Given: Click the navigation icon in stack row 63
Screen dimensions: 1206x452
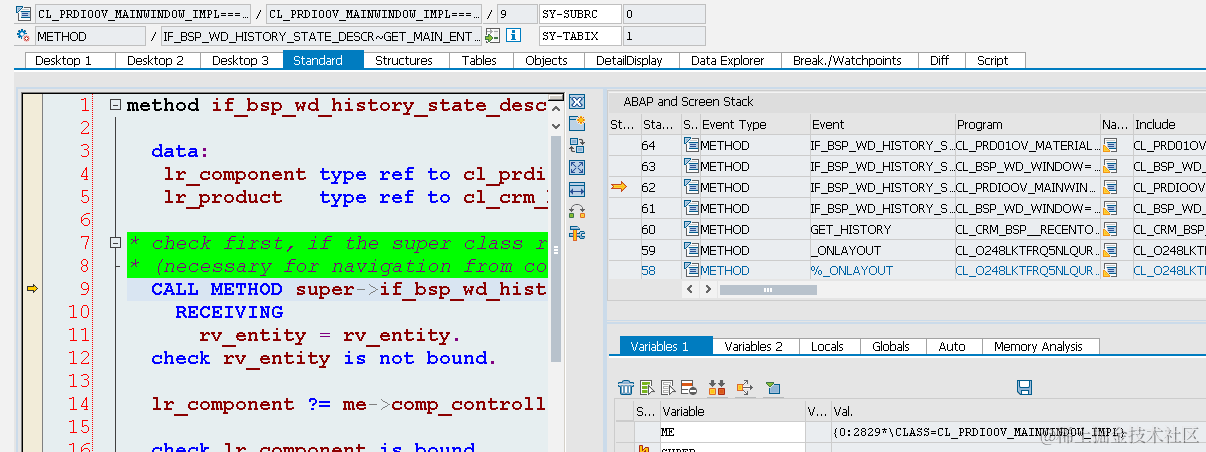Looking at the screenshot, I should point(1110,167).
